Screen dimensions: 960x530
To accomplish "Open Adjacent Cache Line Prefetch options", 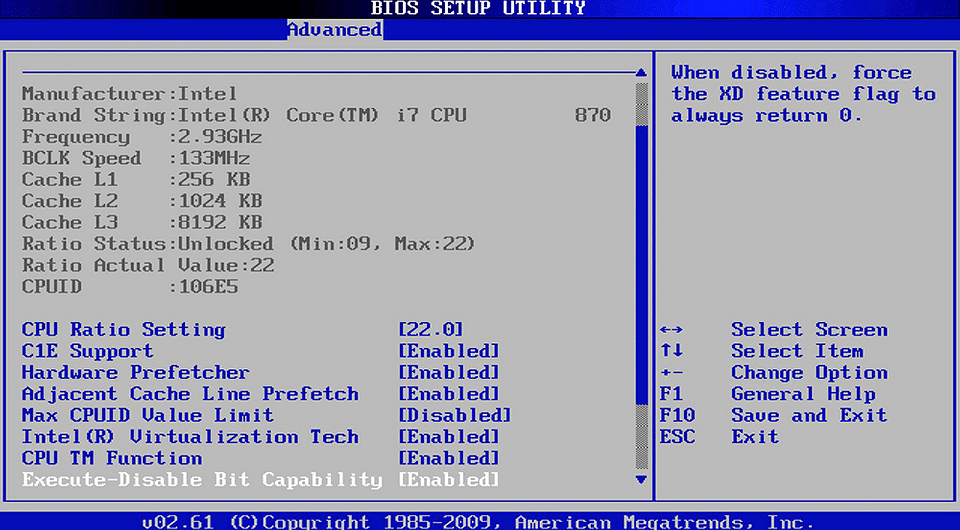I will 448,394.
